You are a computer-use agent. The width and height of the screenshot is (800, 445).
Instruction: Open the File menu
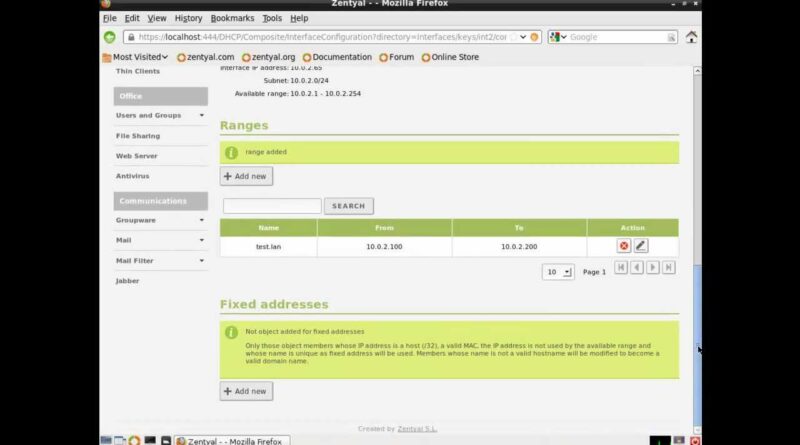110,18
